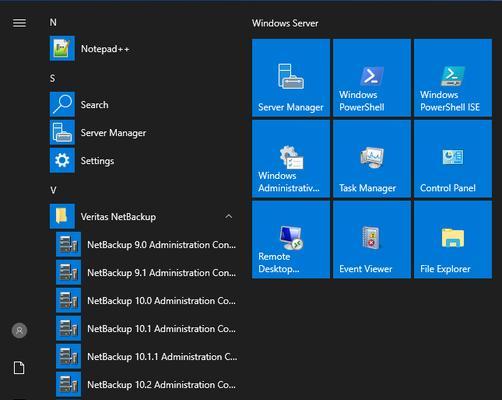Open the user account icon in sidebar

click(x=19, y=331)
